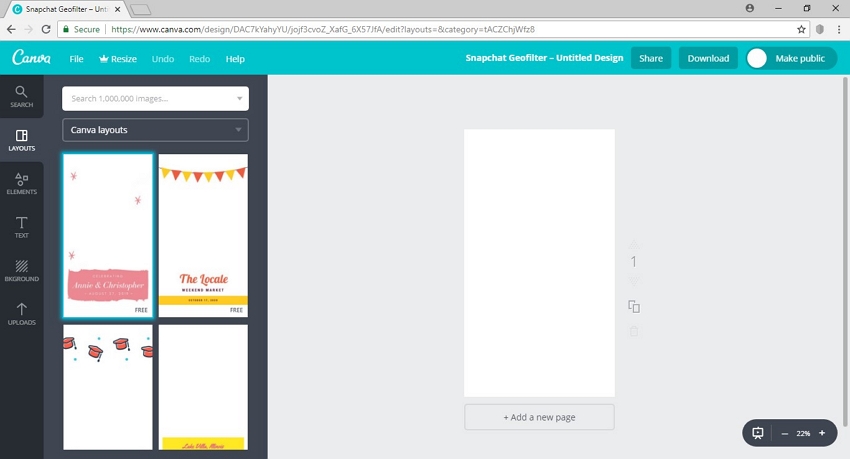Click the copy page icon

(x=634, y=307)
